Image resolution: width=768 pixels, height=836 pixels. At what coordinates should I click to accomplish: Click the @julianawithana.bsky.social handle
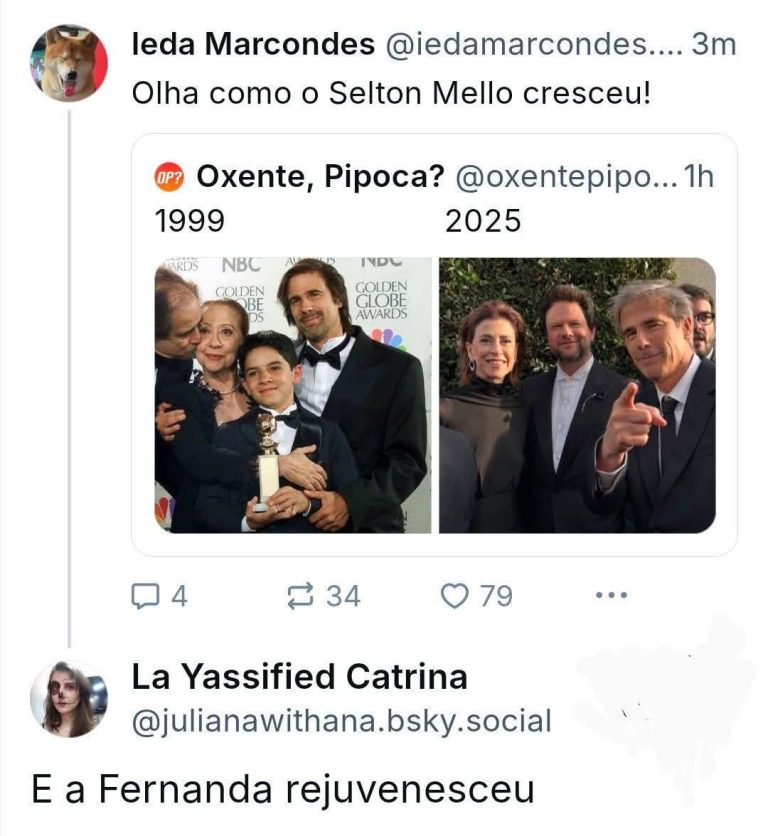341,722
